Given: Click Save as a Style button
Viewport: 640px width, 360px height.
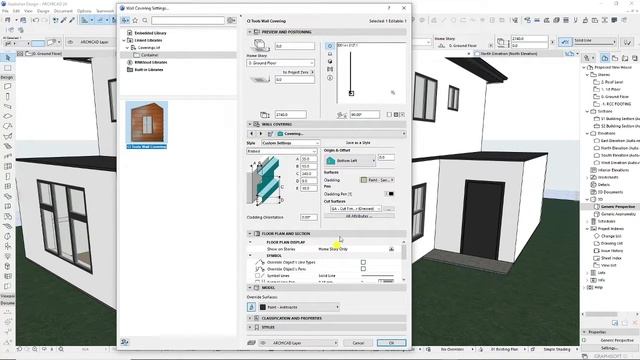Looking at the screenshot, I should pyautogui.click(x=358, y=143).
